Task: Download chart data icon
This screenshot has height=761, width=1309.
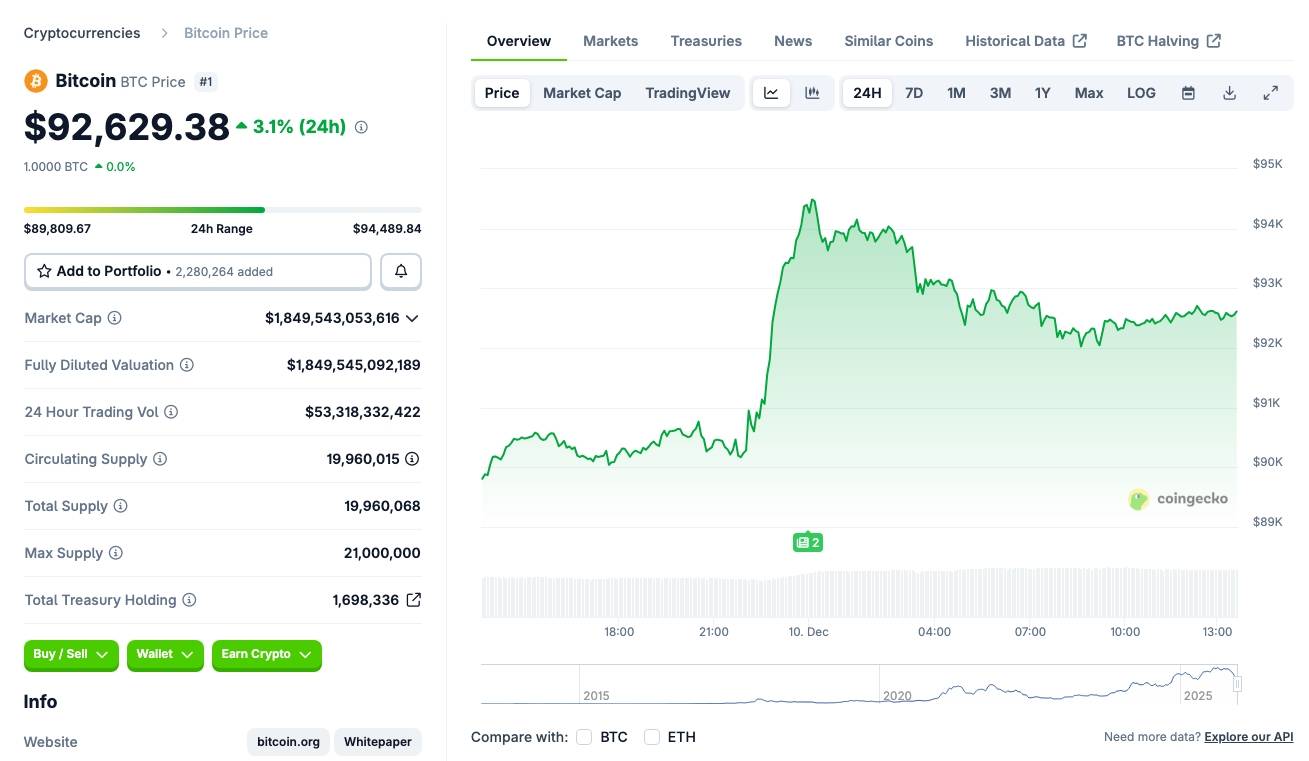Action: point(1229,93)
